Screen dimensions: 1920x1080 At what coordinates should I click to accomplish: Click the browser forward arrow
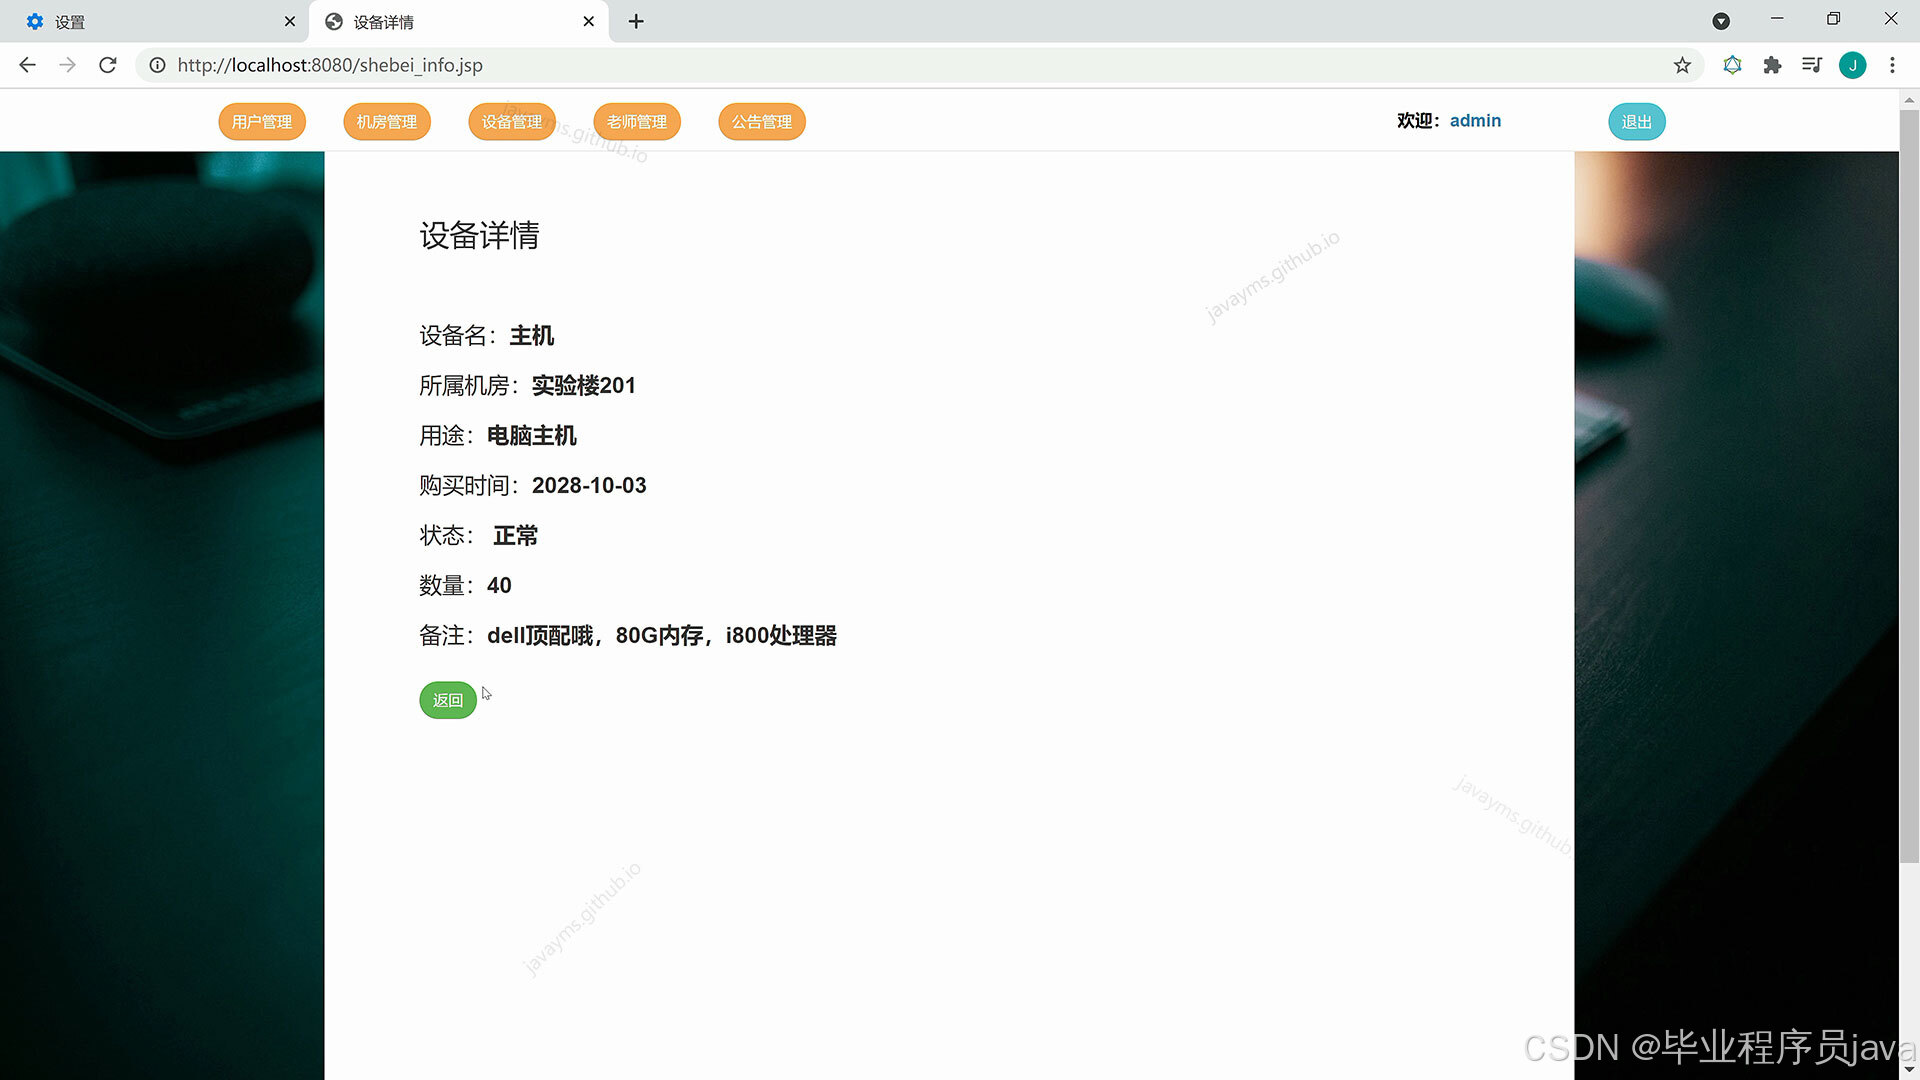pyautogui.click(x=67, y=65)
